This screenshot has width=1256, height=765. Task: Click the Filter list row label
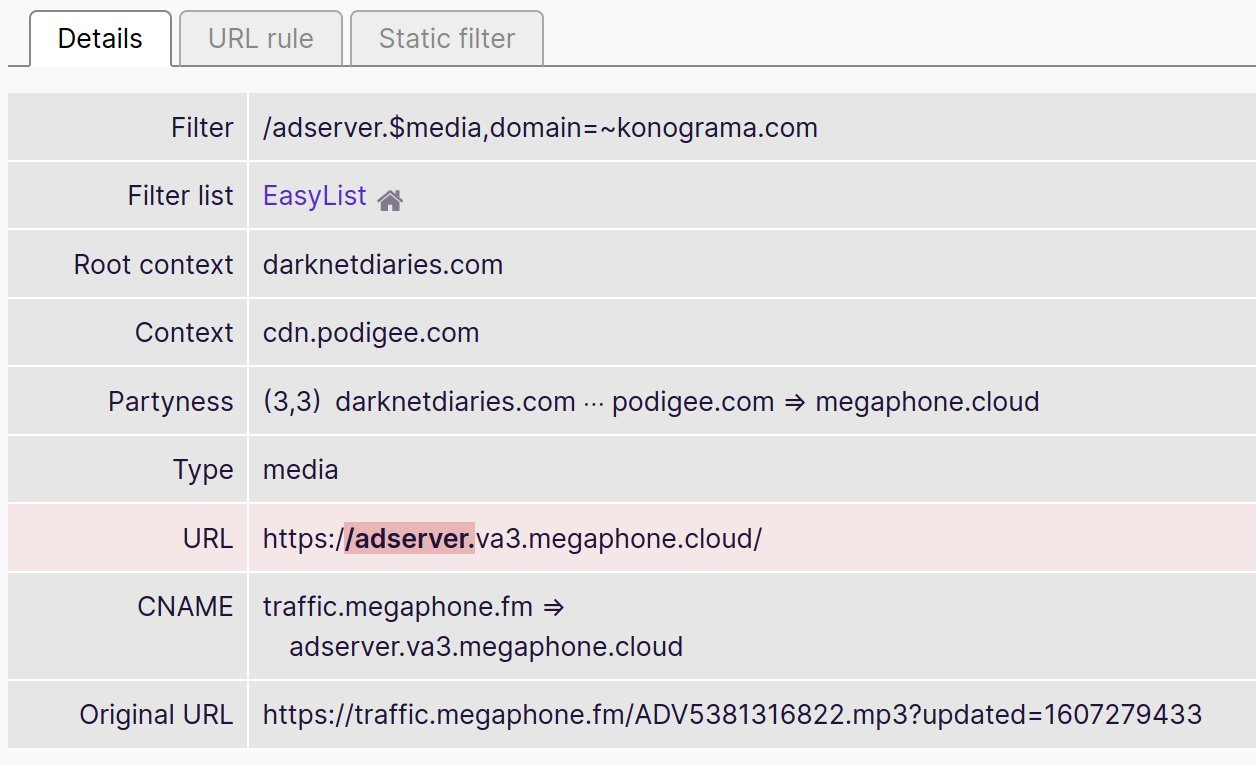pyautogui.click(x=181, y=196)
